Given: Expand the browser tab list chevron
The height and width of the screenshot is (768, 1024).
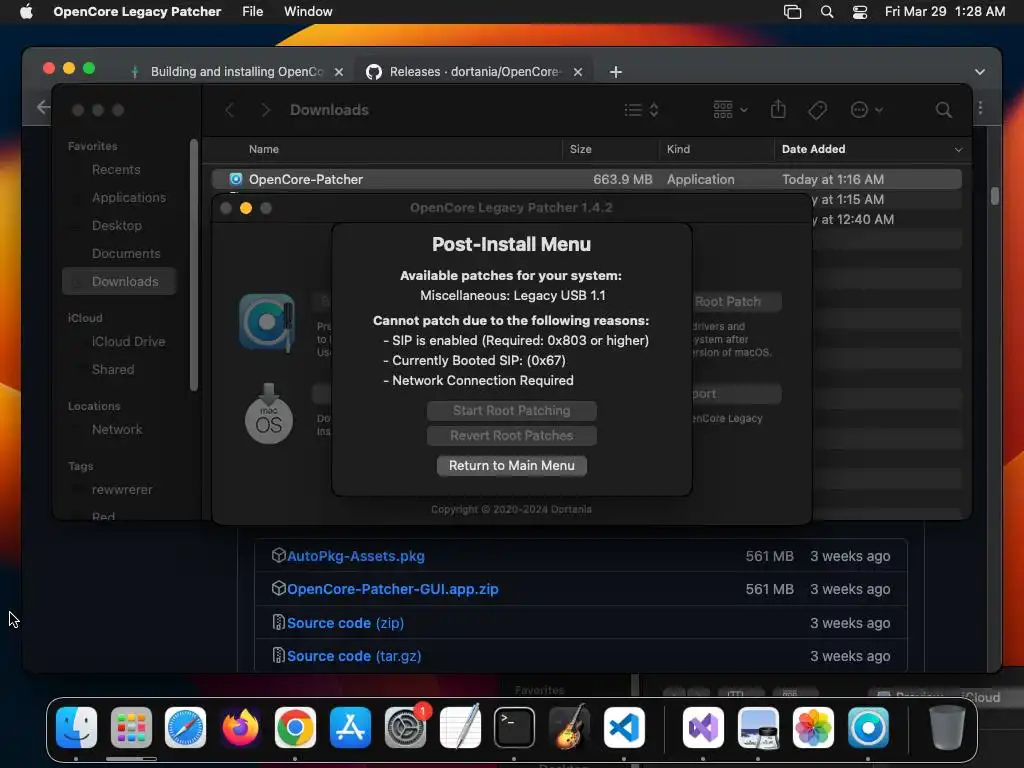Looking at the screenshot, I should (980, 72).
